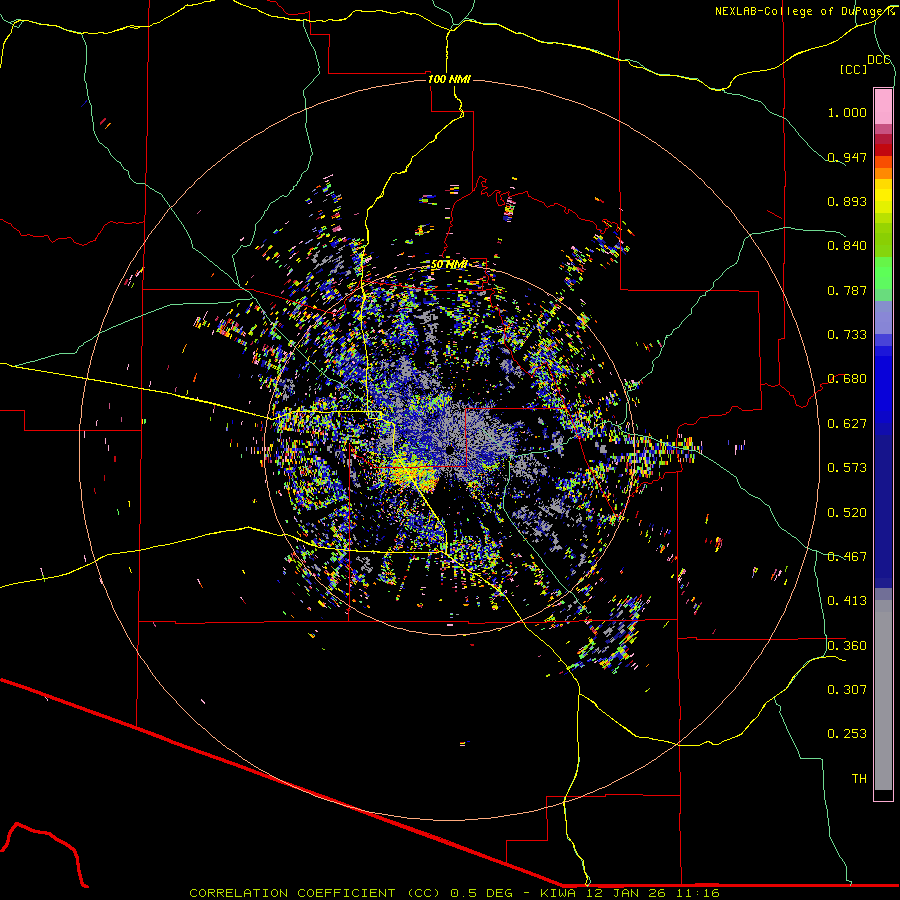Select the 0.413 value on the color scale
This screenshot has width=900, height=900.
pyautogui.click(x=847, y=601)
